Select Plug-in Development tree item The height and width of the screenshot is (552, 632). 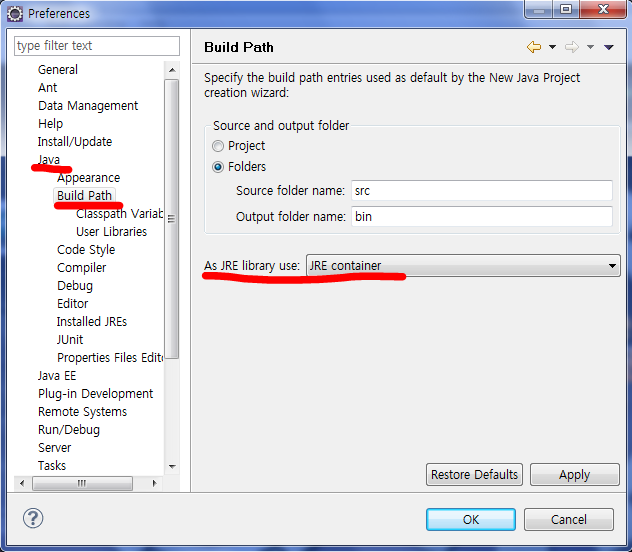click(96, 394)
